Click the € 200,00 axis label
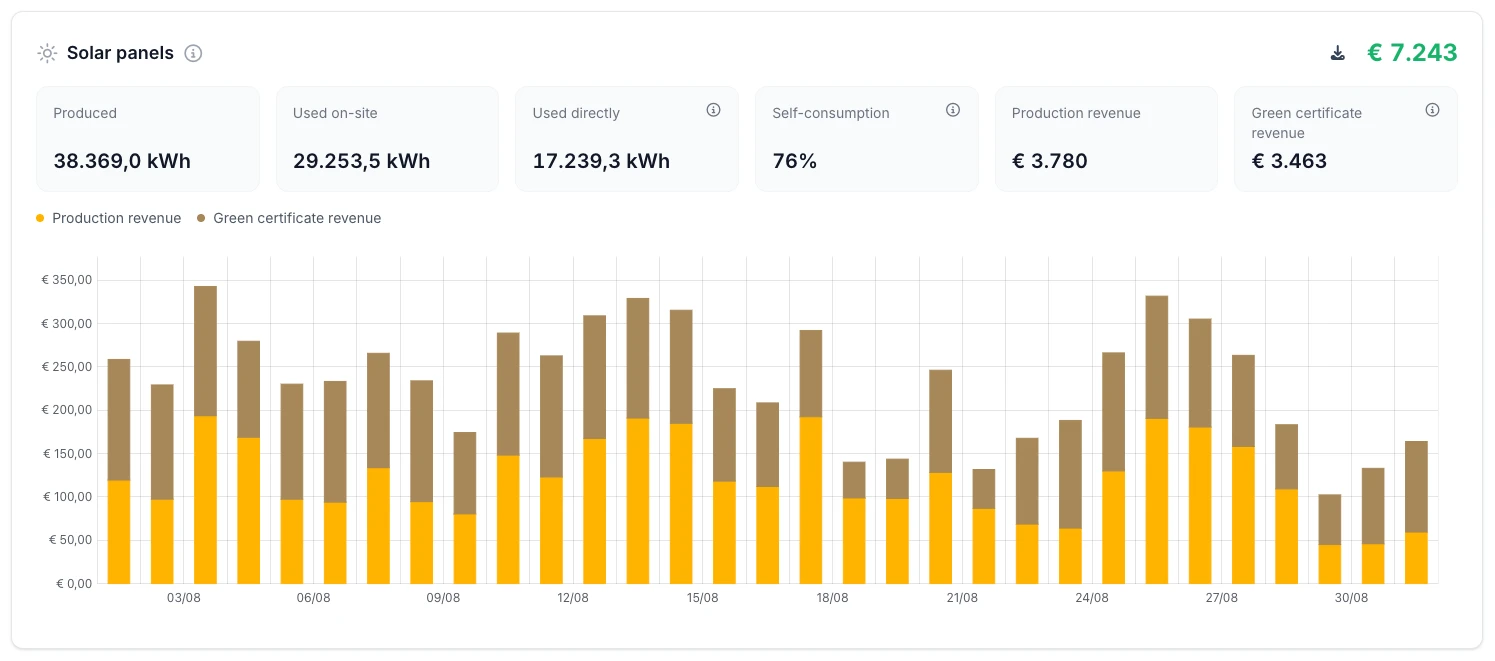Viewport: 1495px width, 661px height. (67, 410)
